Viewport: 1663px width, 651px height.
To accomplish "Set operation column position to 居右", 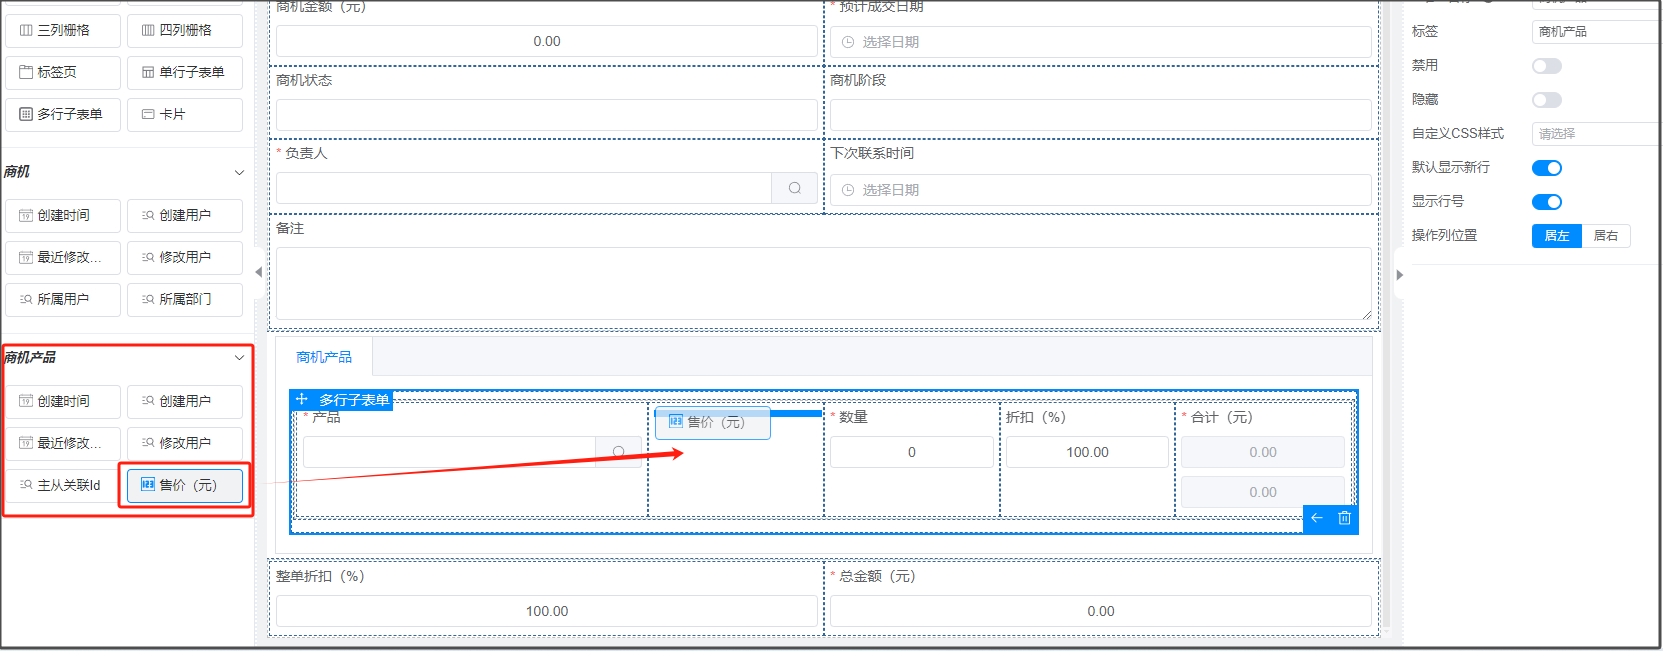I will pos(1605,236).
